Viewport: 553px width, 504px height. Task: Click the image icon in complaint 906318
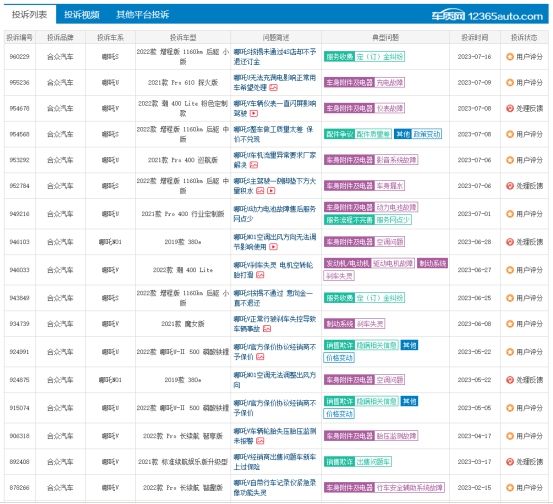260,441
